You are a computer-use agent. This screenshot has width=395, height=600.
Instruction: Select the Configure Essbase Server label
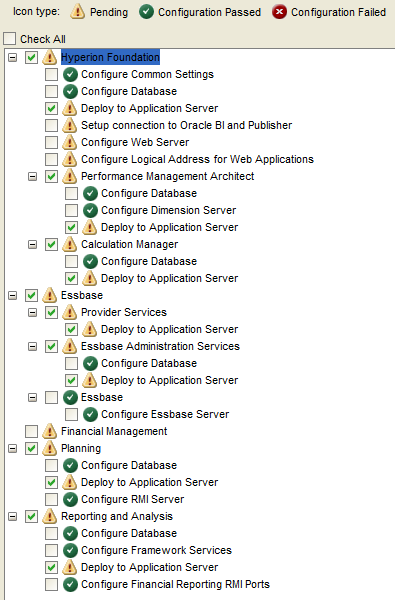[165, 414]
